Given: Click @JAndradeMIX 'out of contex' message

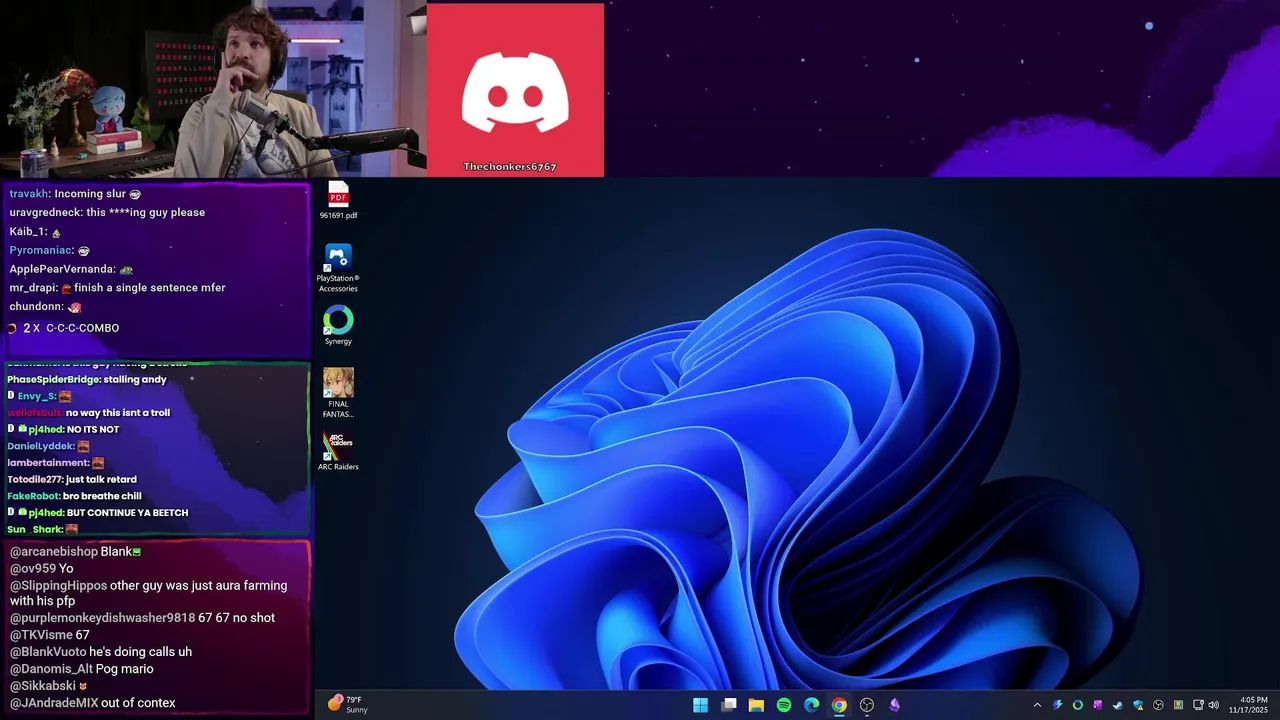Looking at the screenshot, I should coord(92,703).
